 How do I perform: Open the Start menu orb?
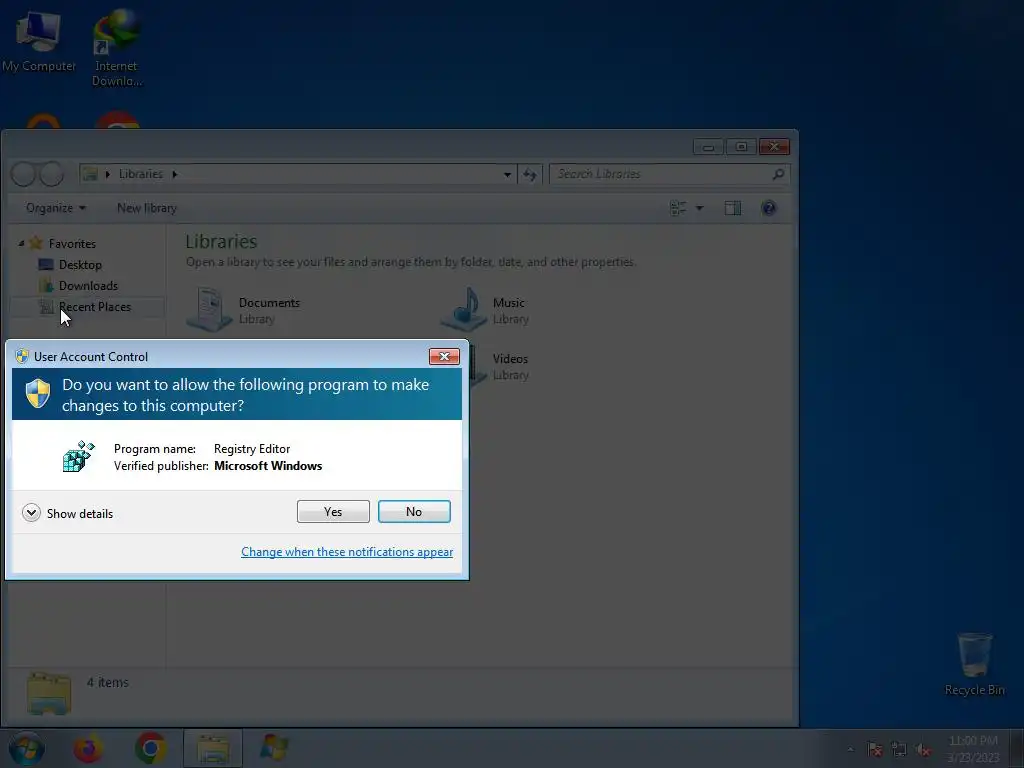coord(26,748)
